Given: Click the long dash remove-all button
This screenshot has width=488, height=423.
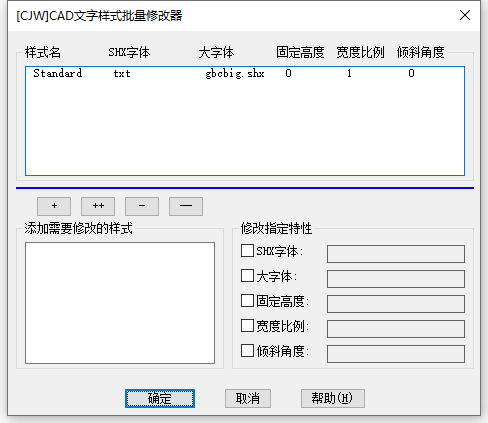Looking at the screenshot, I should point(186,206).
